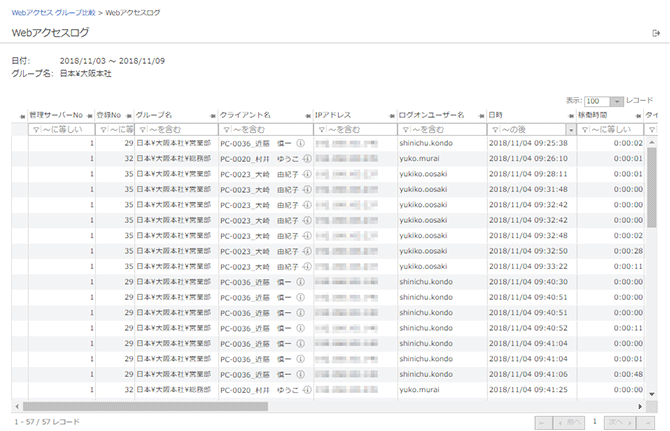670x431 pixels.
Task: Click the クライアント名 filter input field
Action: [x=268, y=130]
